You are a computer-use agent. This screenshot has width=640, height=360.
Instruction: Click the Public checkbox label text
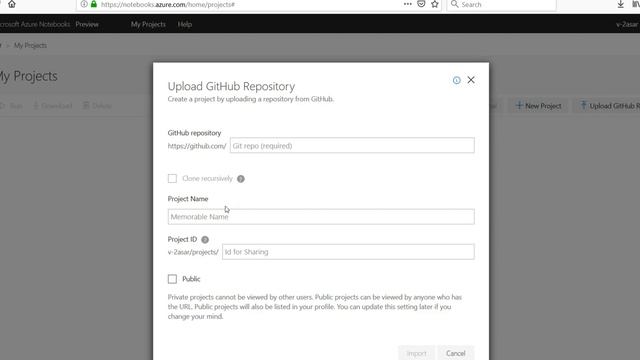[191, 279]
